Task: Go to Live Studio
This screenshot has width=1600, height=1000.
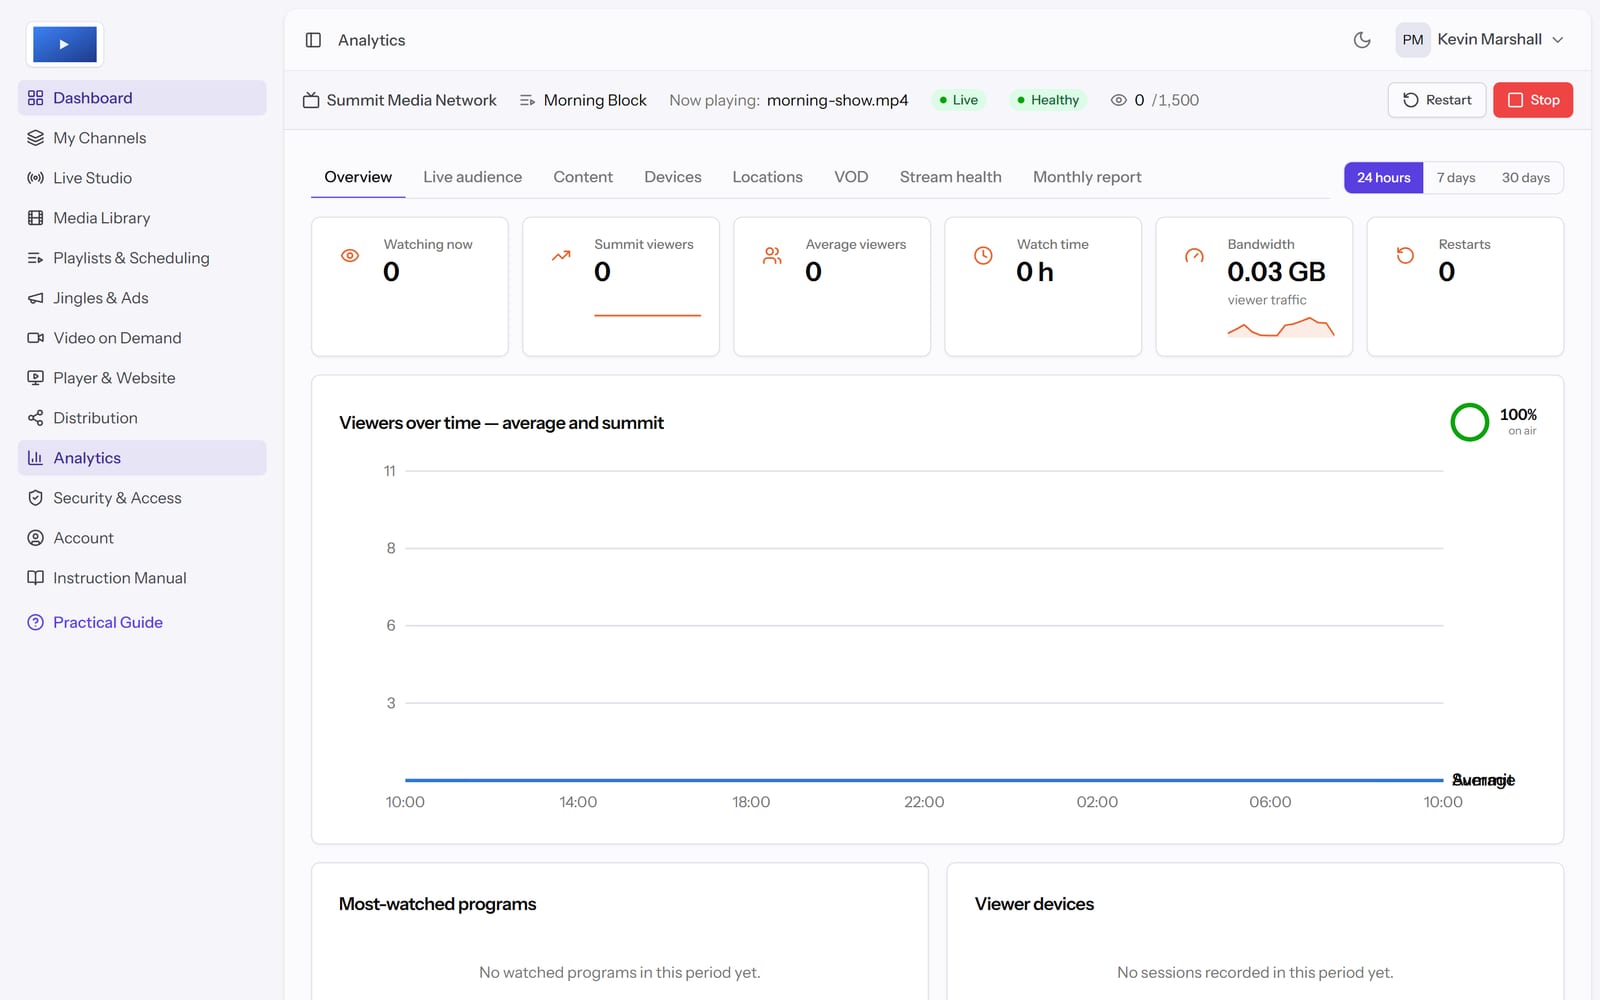Action: pos(142,178)
